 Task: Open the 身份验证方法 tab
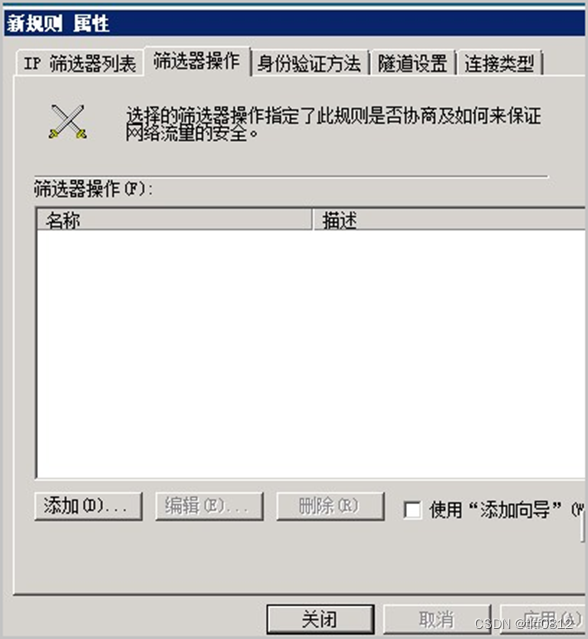[x=309, y=63]
